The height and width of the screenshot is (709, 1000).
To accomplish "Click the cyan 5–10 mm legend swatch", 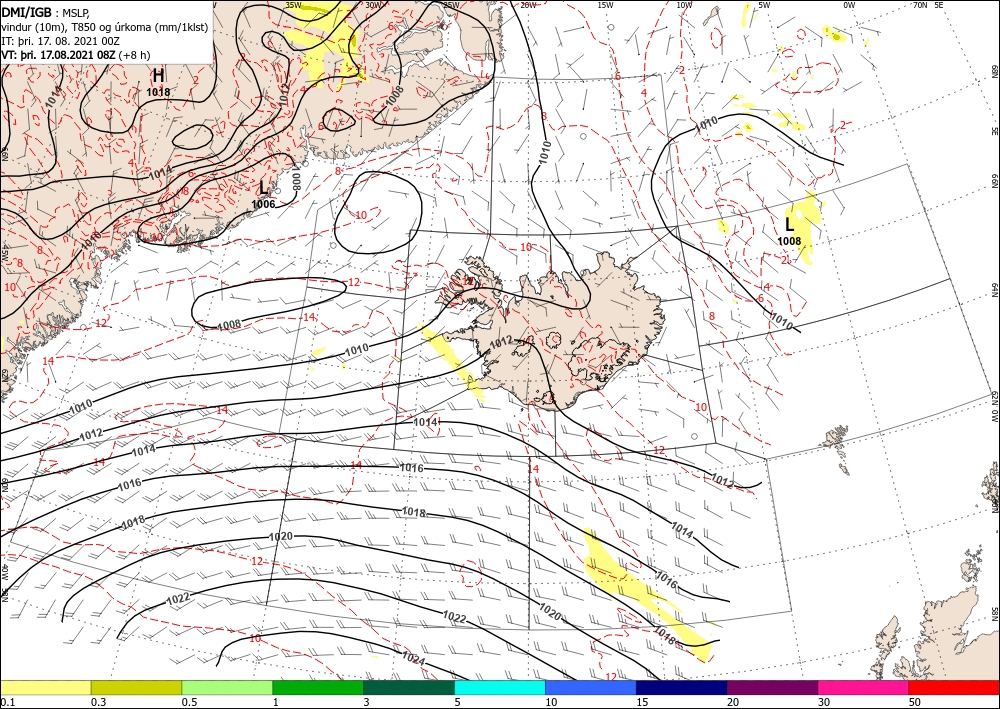I will pyautogui.click(x=500, y=687).
